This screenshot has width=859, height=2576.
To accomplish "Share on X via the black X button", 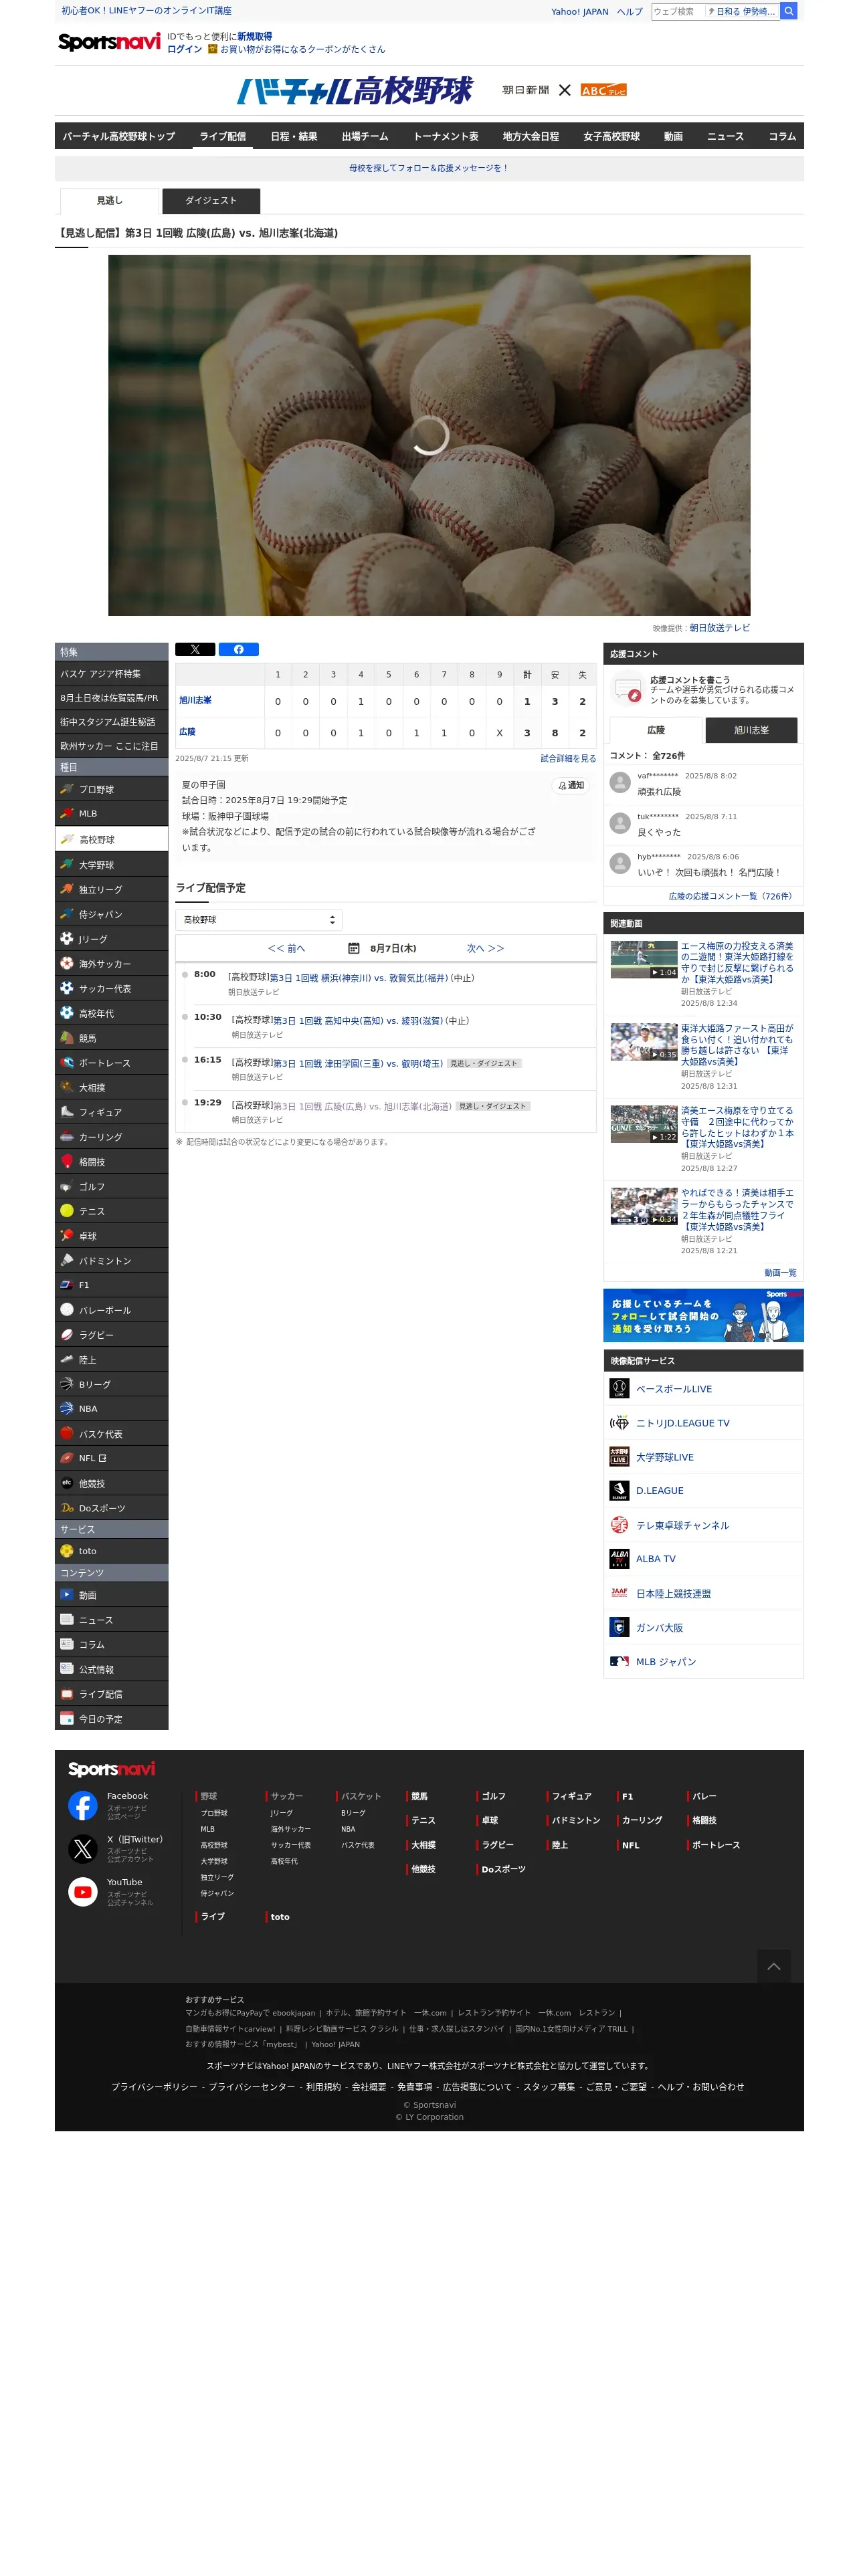I will tap(195, 649).
